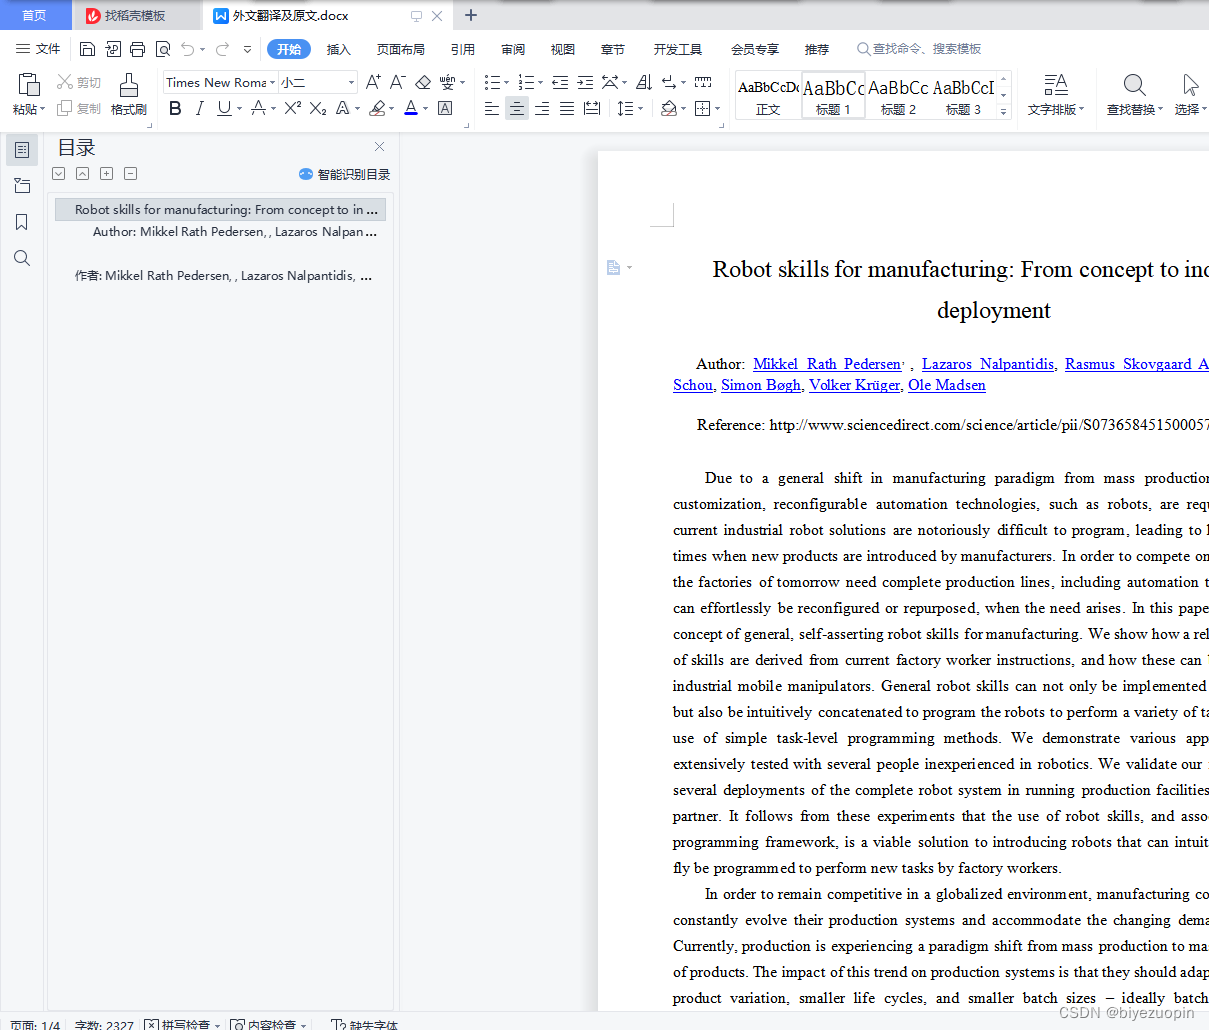Click the Paste clipboard icon

point(28,85)
